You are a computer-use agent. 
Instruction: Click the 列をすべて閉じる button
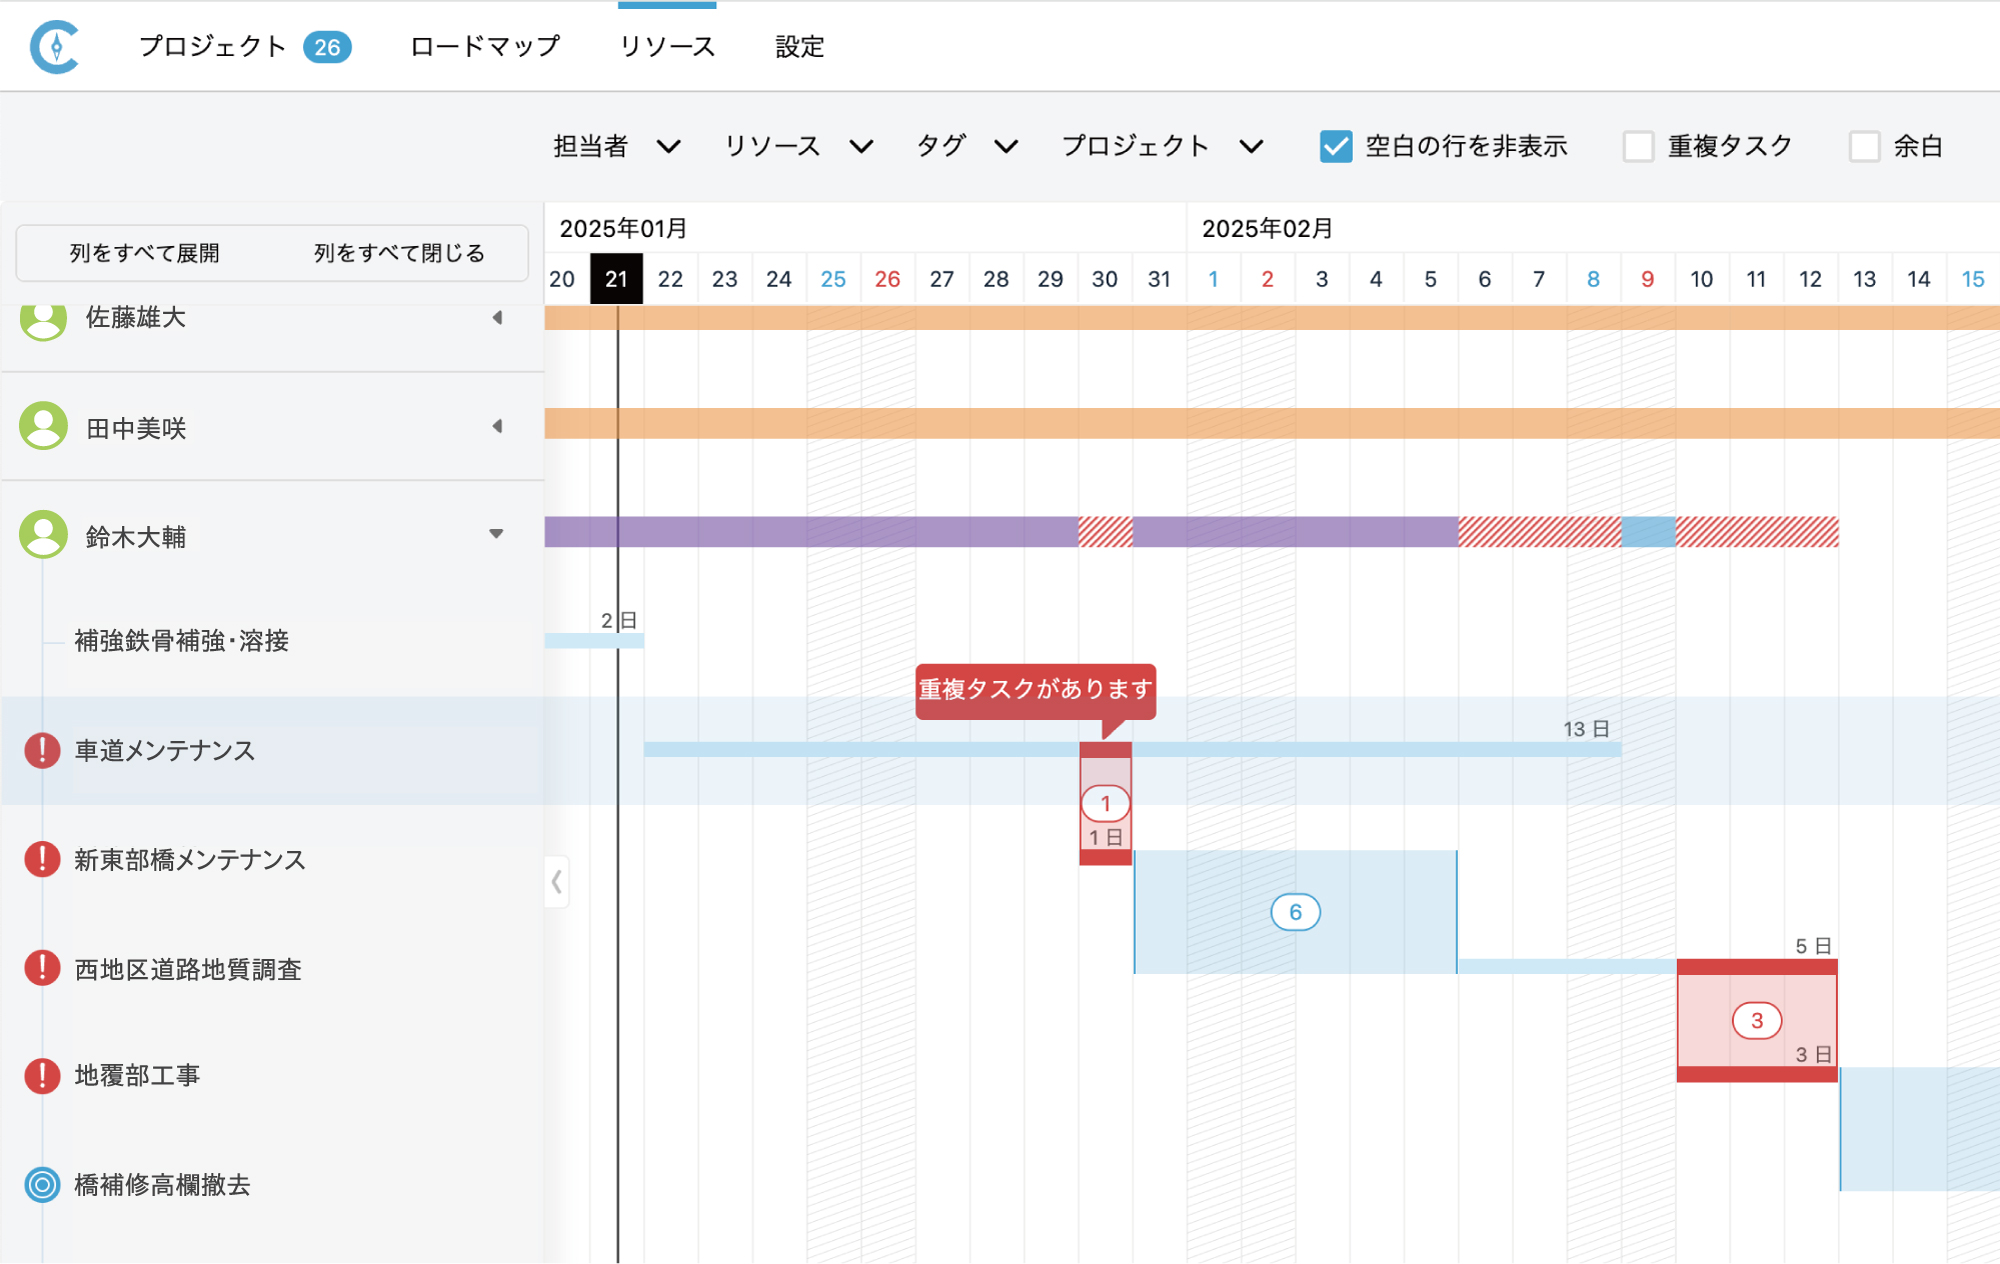coord(399,253)
